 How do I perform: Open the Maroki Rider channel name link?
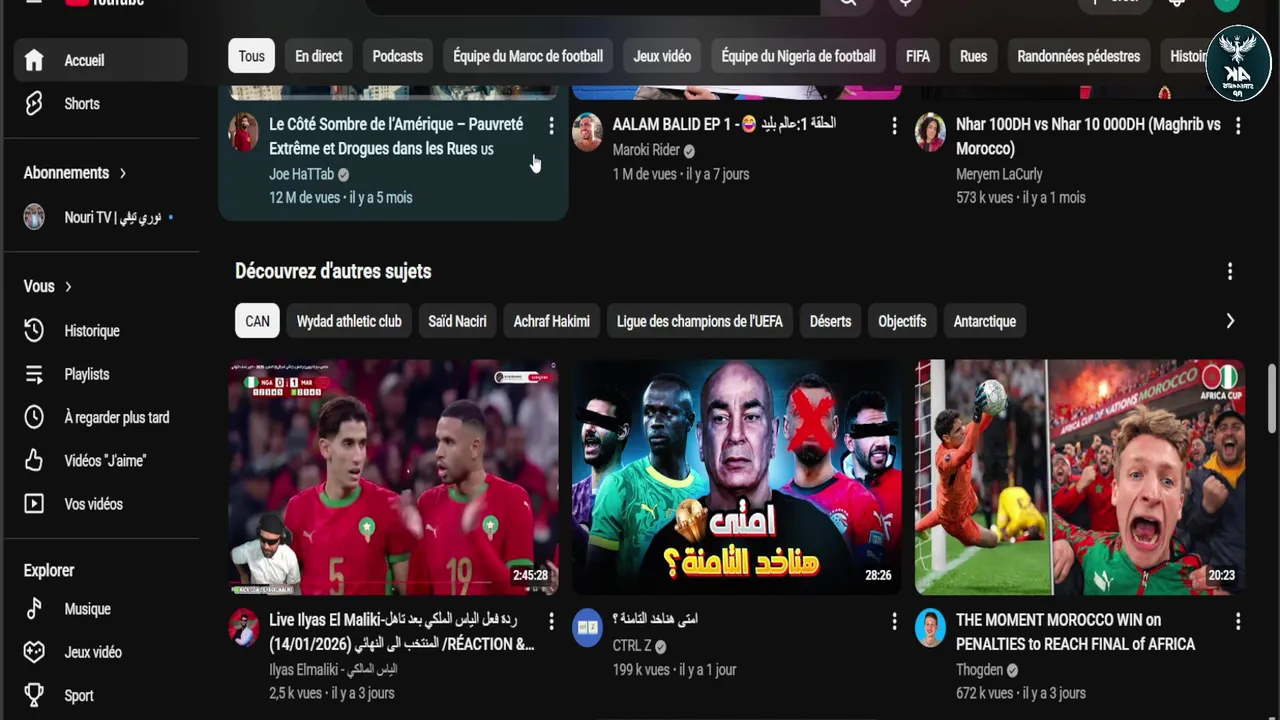coord(646,150)
